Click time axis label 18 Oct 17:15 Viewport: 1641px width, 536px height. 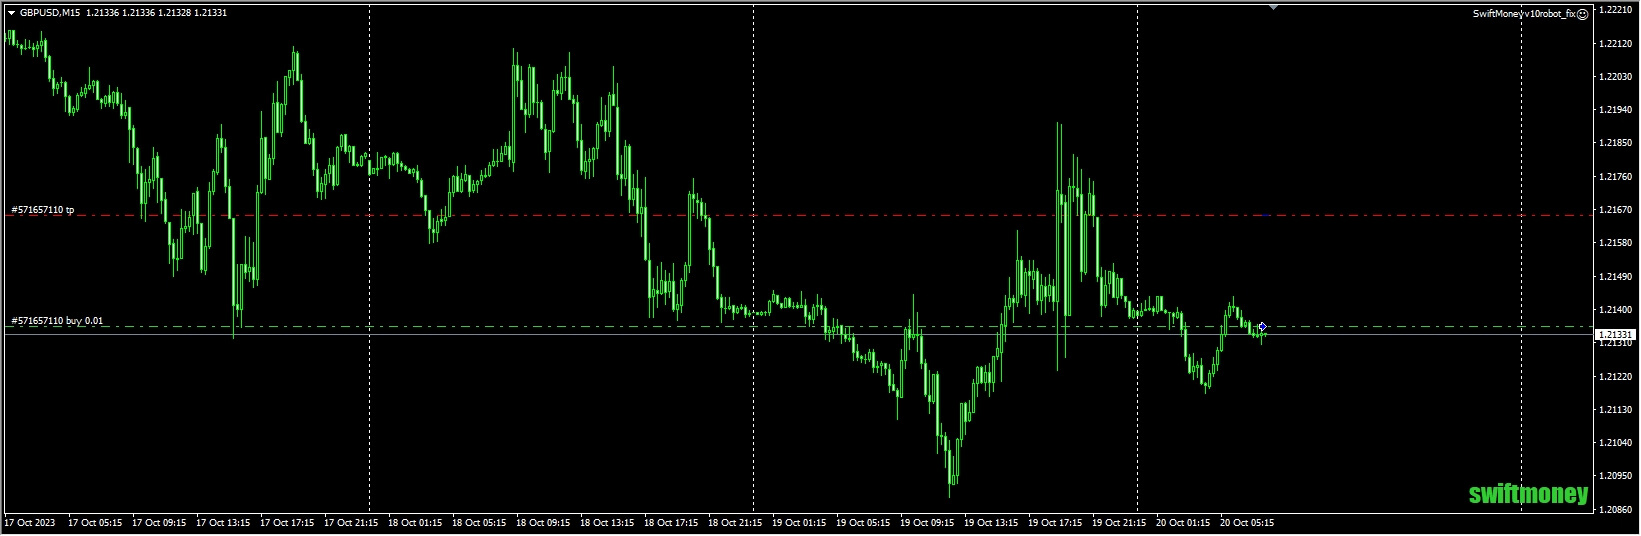[672, 523]
